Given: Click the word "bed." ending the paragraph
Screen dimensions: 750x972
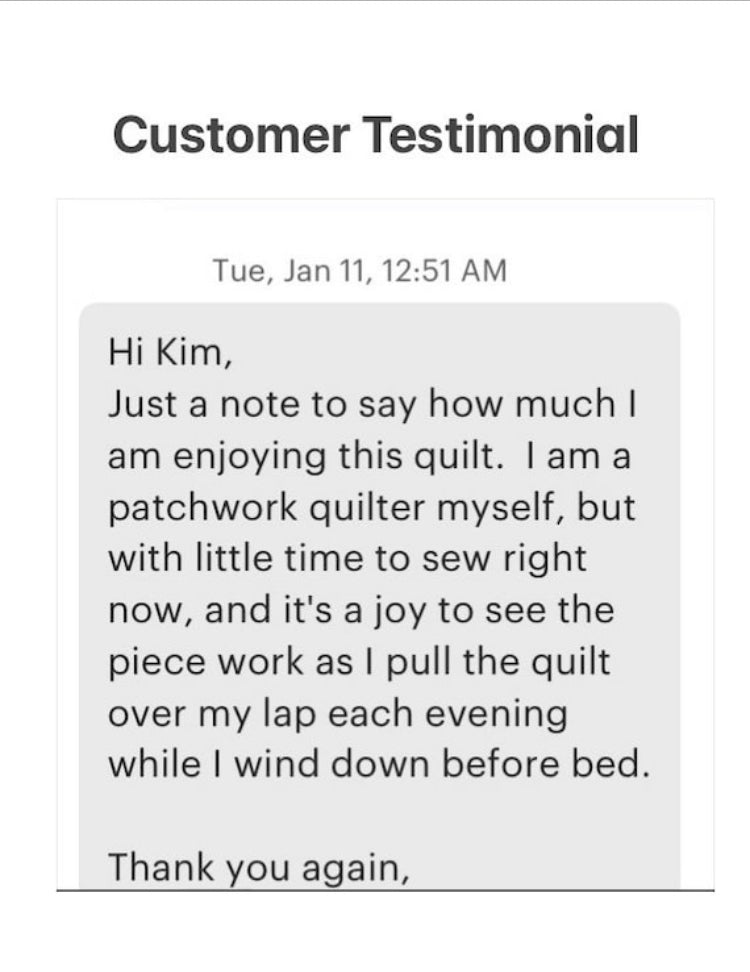Looking at the screenshot, I should click(x=611, y=766).
